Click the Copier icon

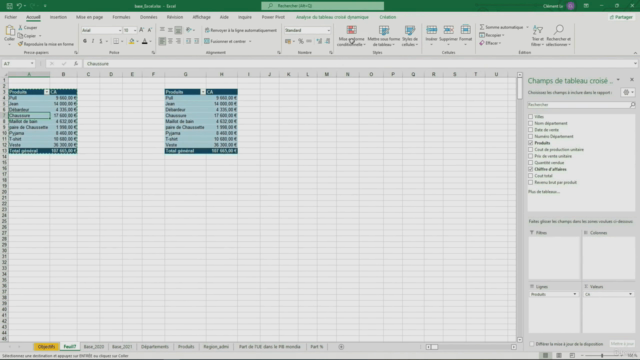tap(20, 36)
